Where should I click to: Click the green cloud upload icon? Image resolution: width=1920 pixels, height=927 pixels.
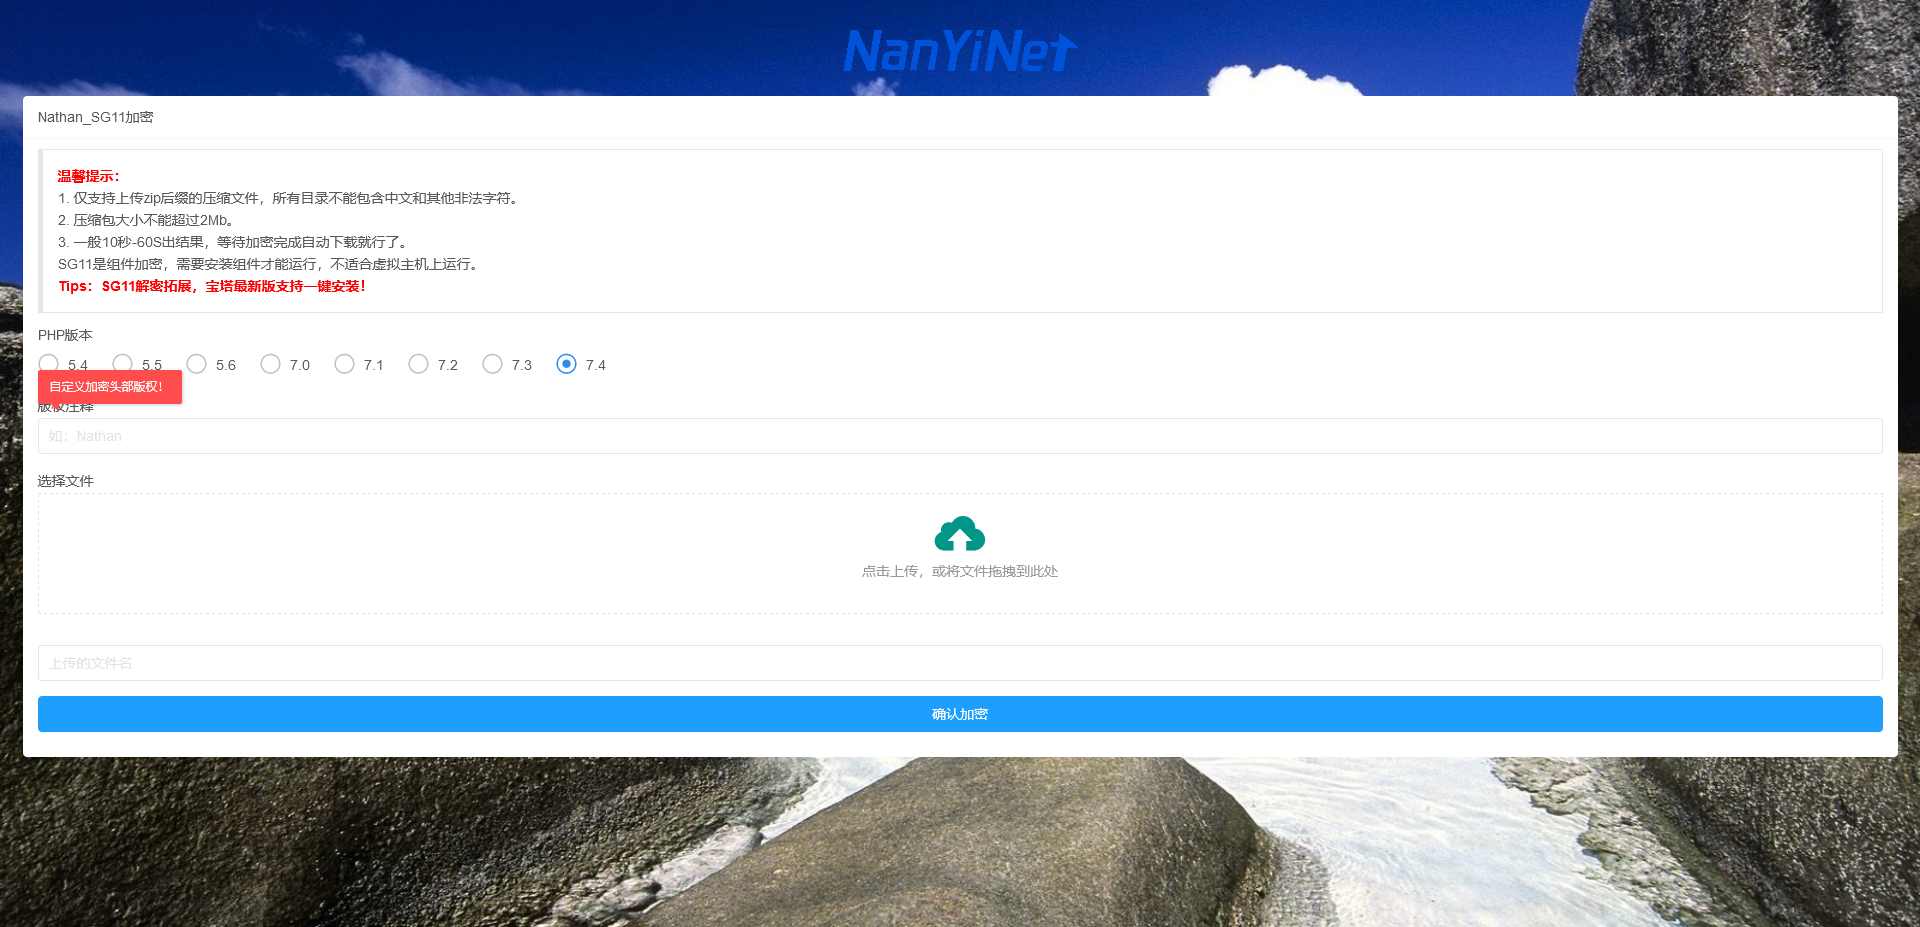[x=959, y=534]
